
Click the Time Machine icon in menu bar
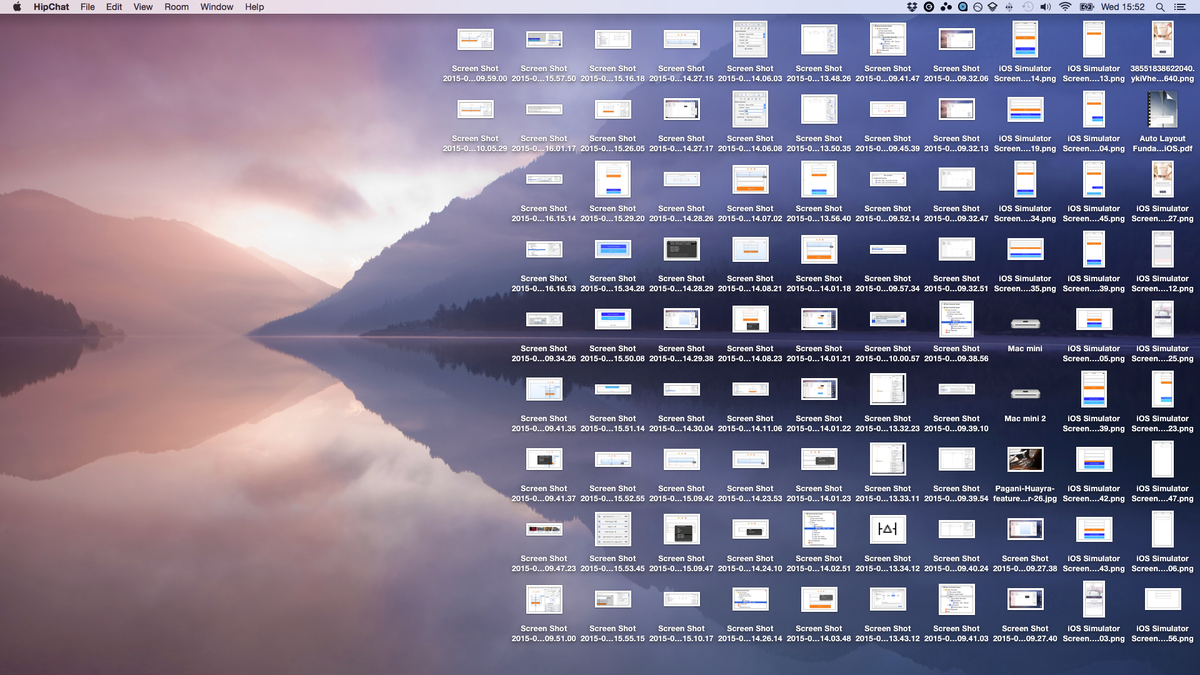(x=1026, y=7)
